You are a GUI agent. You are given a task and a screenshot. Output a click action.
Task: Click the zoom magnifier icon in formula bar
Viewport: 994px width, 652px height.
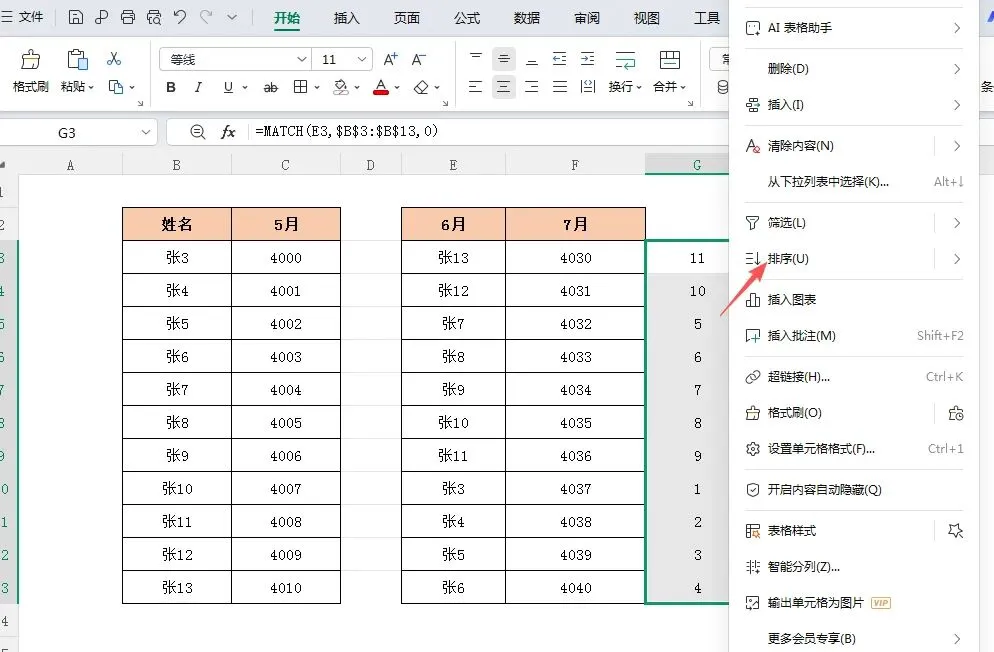click(198, 132)
